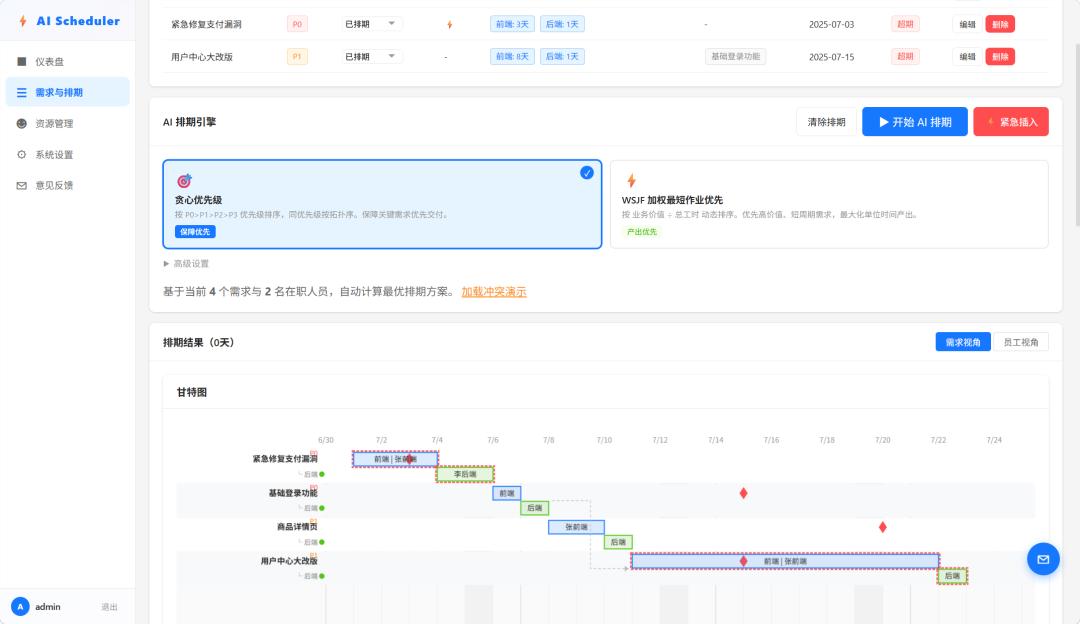Click the deadline diamond in 基础登录功能 row
The height and width of the screenshot is (624, 1080).
click(743, 493)
